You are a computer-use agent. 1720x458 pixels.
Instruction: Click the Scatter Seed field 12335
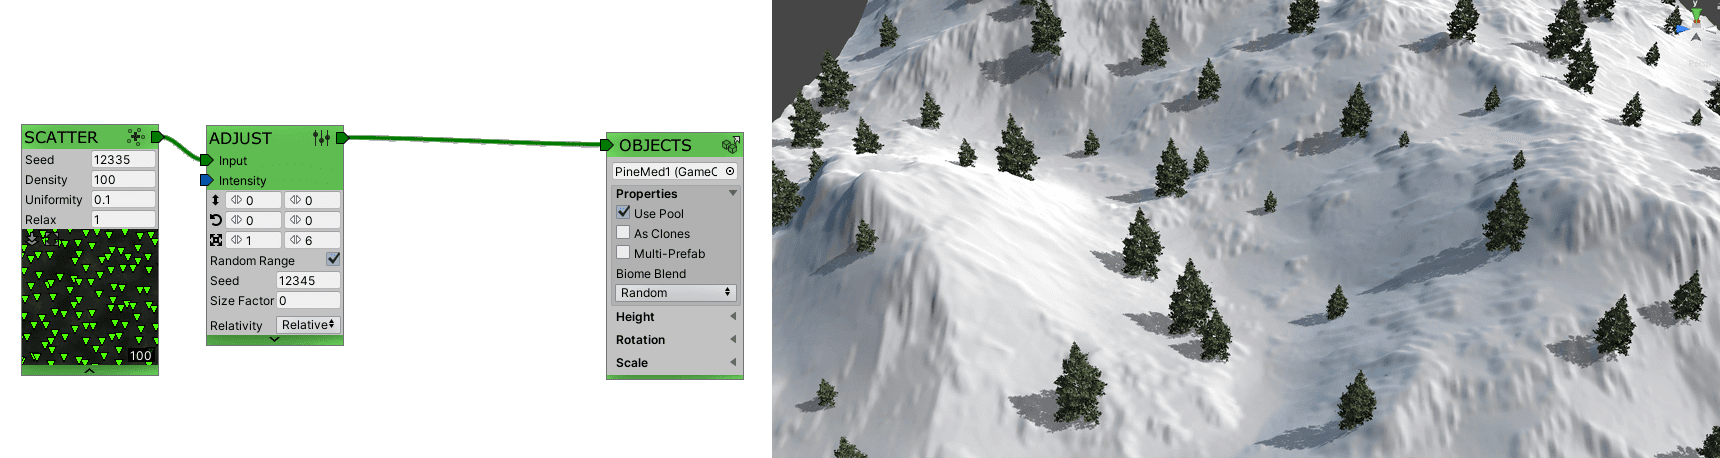(x=123, y=159)
